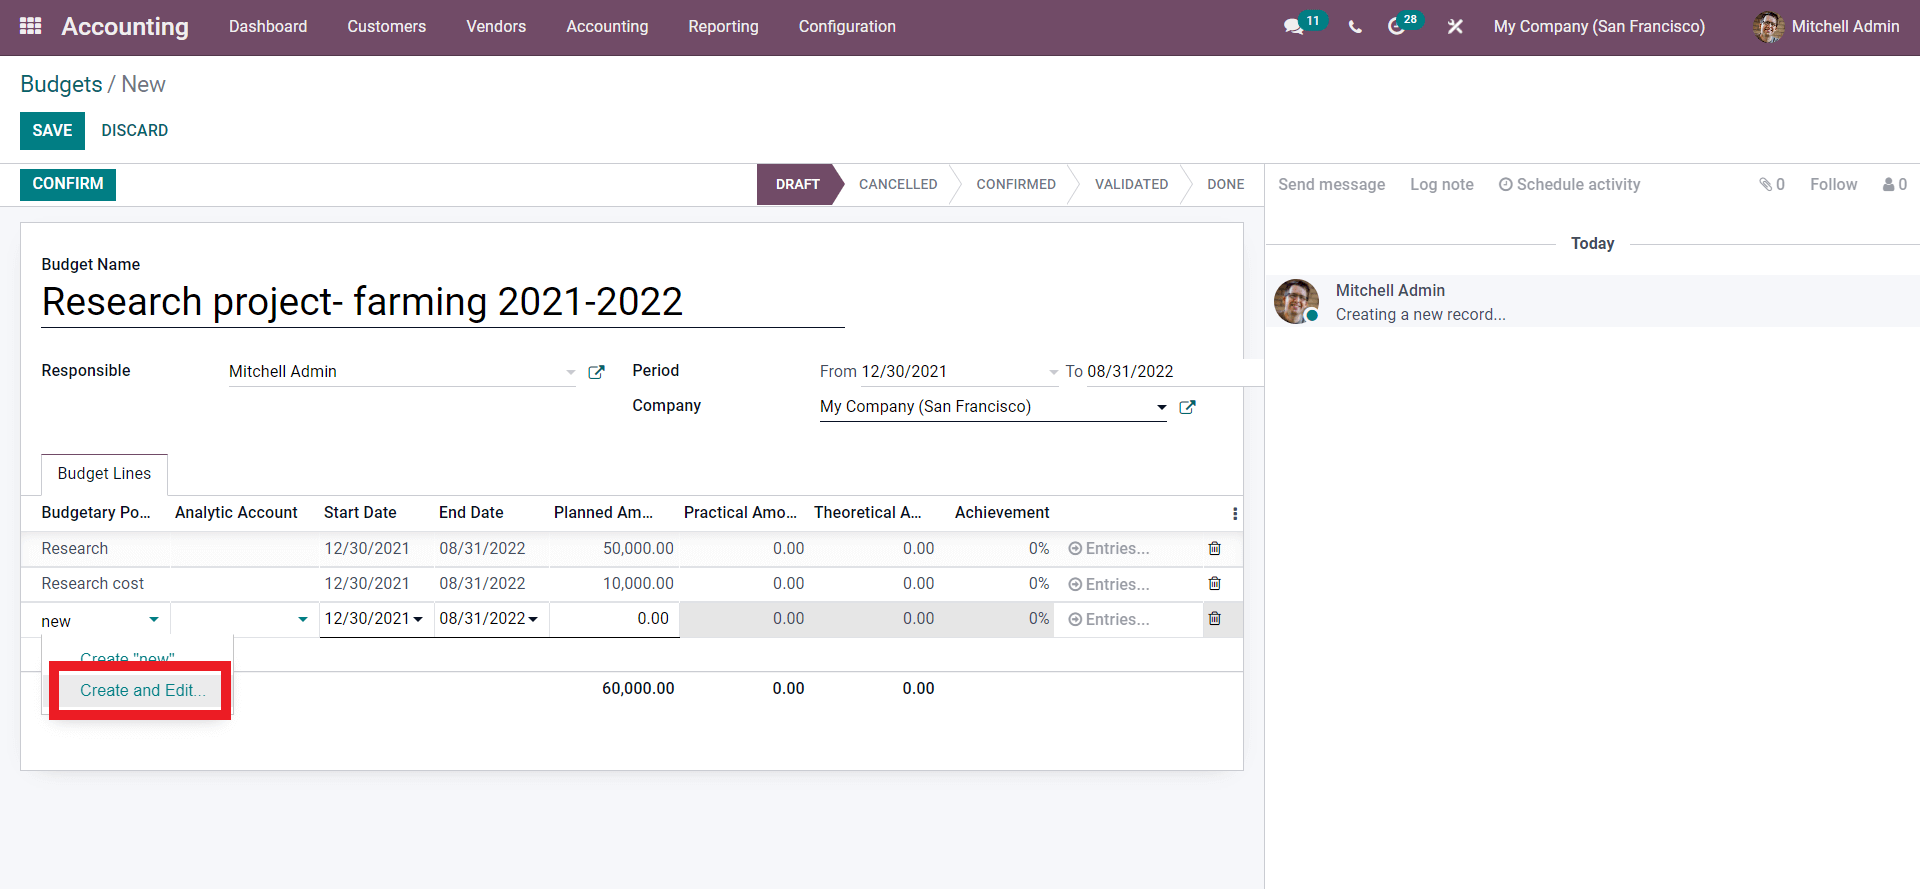
Task: Edit the Budget Name field
Action: tap(443, 302)
